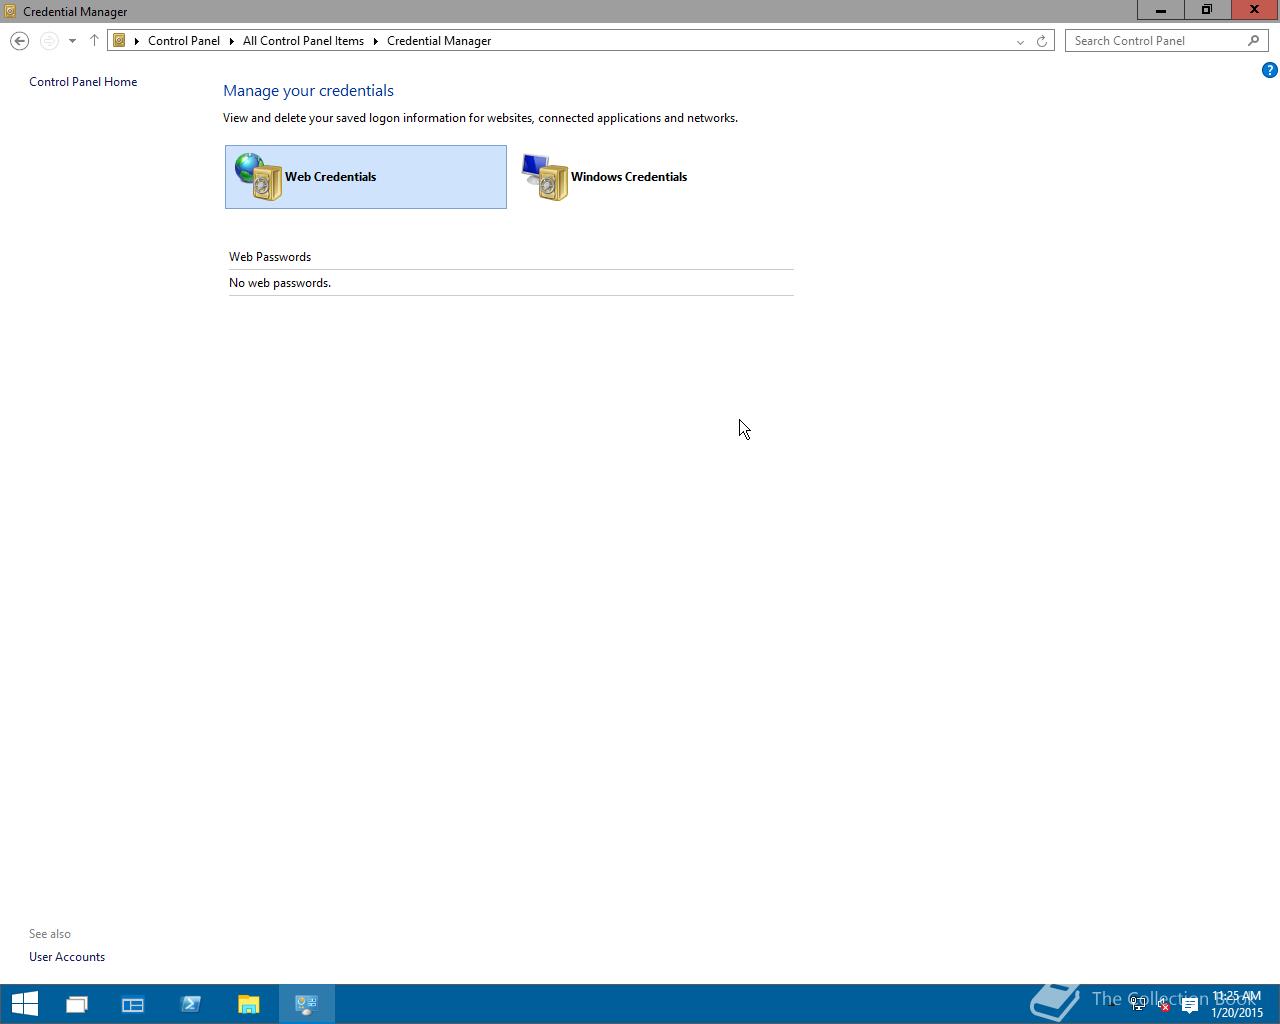
Task: Open the Action Center notifications icon
Action: click(x=1190, y=1005)
